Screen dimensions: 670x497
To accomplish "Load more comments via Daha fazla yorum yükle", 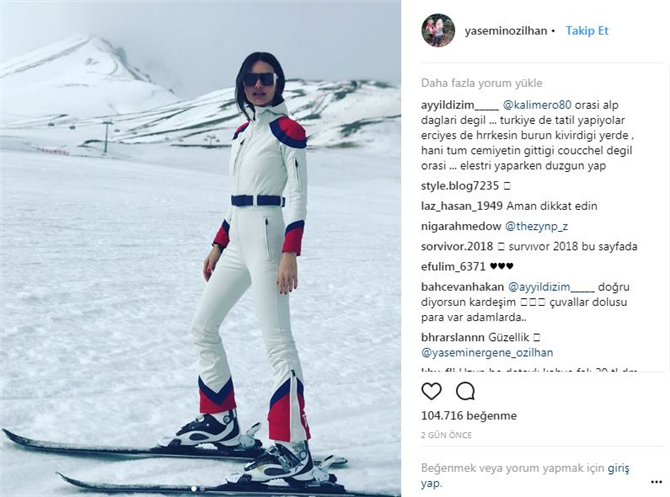I will [482, 83].
